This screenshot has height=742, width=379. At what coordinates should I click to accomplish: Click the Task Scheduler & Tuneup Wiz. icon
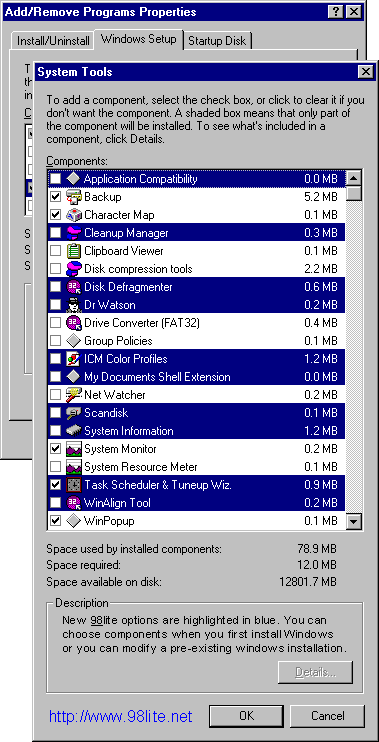[73, 485]
